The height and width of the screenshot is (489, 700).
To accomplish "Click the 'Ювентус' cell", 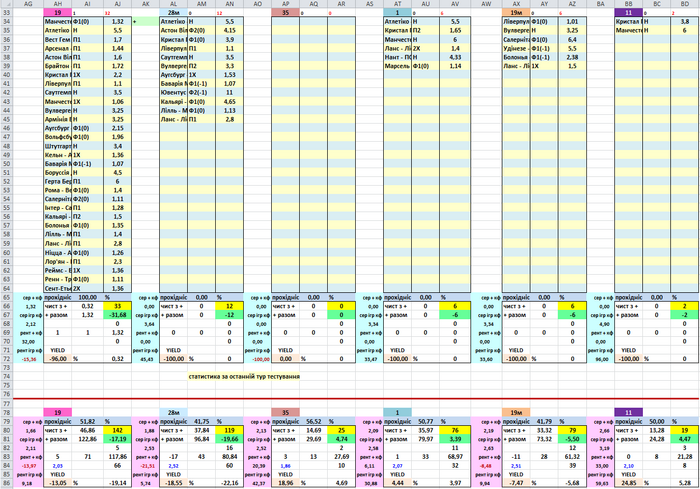I will coord(174,92).
